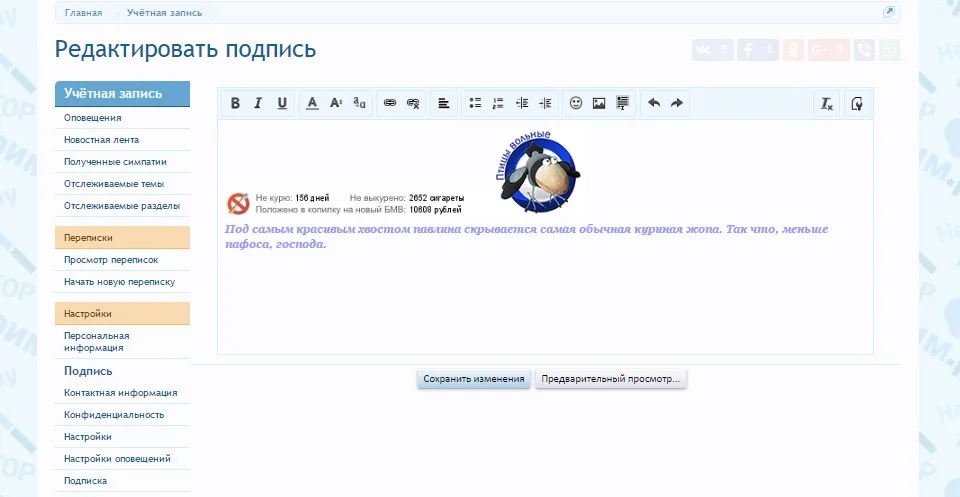Open Настройки оповещений in the sidebar
This screenshot has width=960, height=497.
pyautogui.click(x=122, y=458)
